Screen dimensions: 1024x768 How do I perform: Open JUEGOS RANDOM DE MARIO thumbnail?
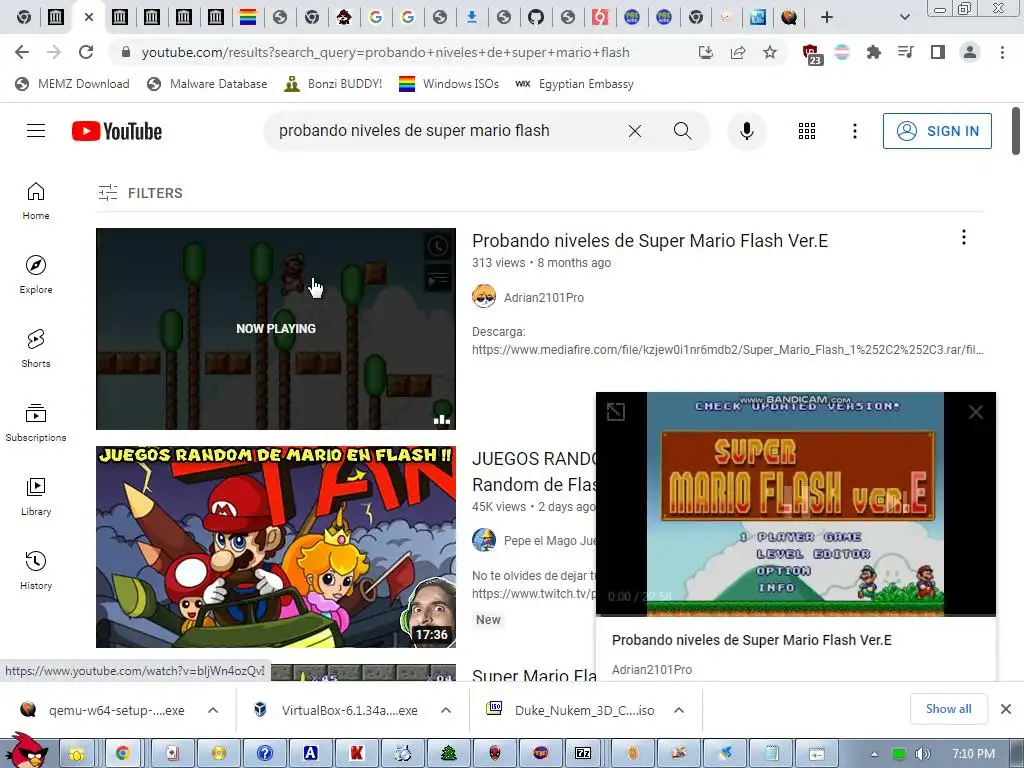coord(276,547)
